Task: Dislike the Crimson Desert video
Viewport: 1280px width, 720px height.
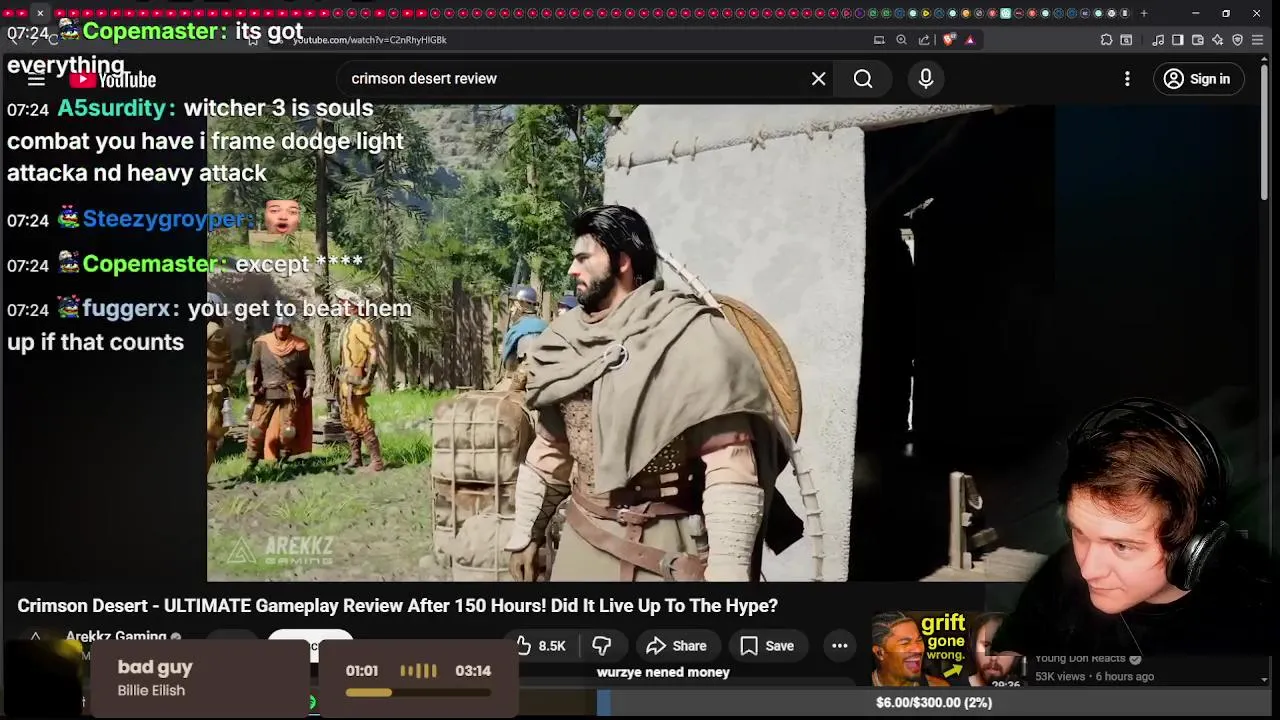Action: [x=602, y=646]
